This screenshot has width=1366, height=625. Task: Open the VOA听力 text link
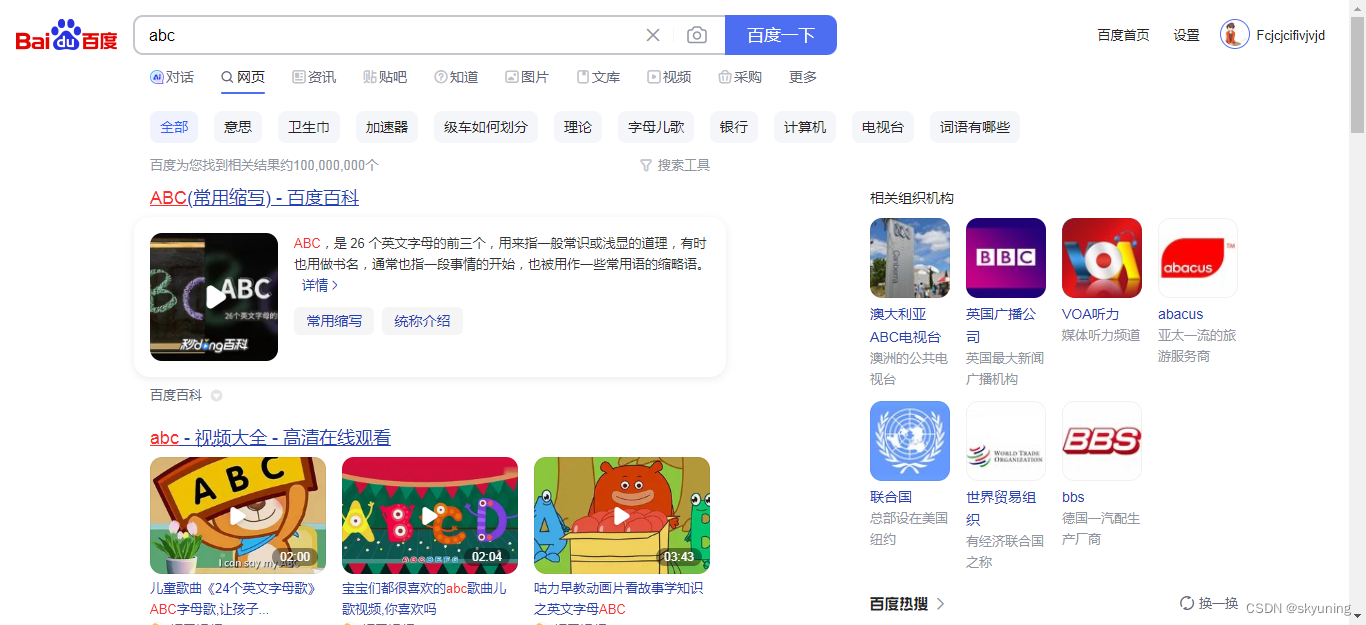coord(1091,314)
